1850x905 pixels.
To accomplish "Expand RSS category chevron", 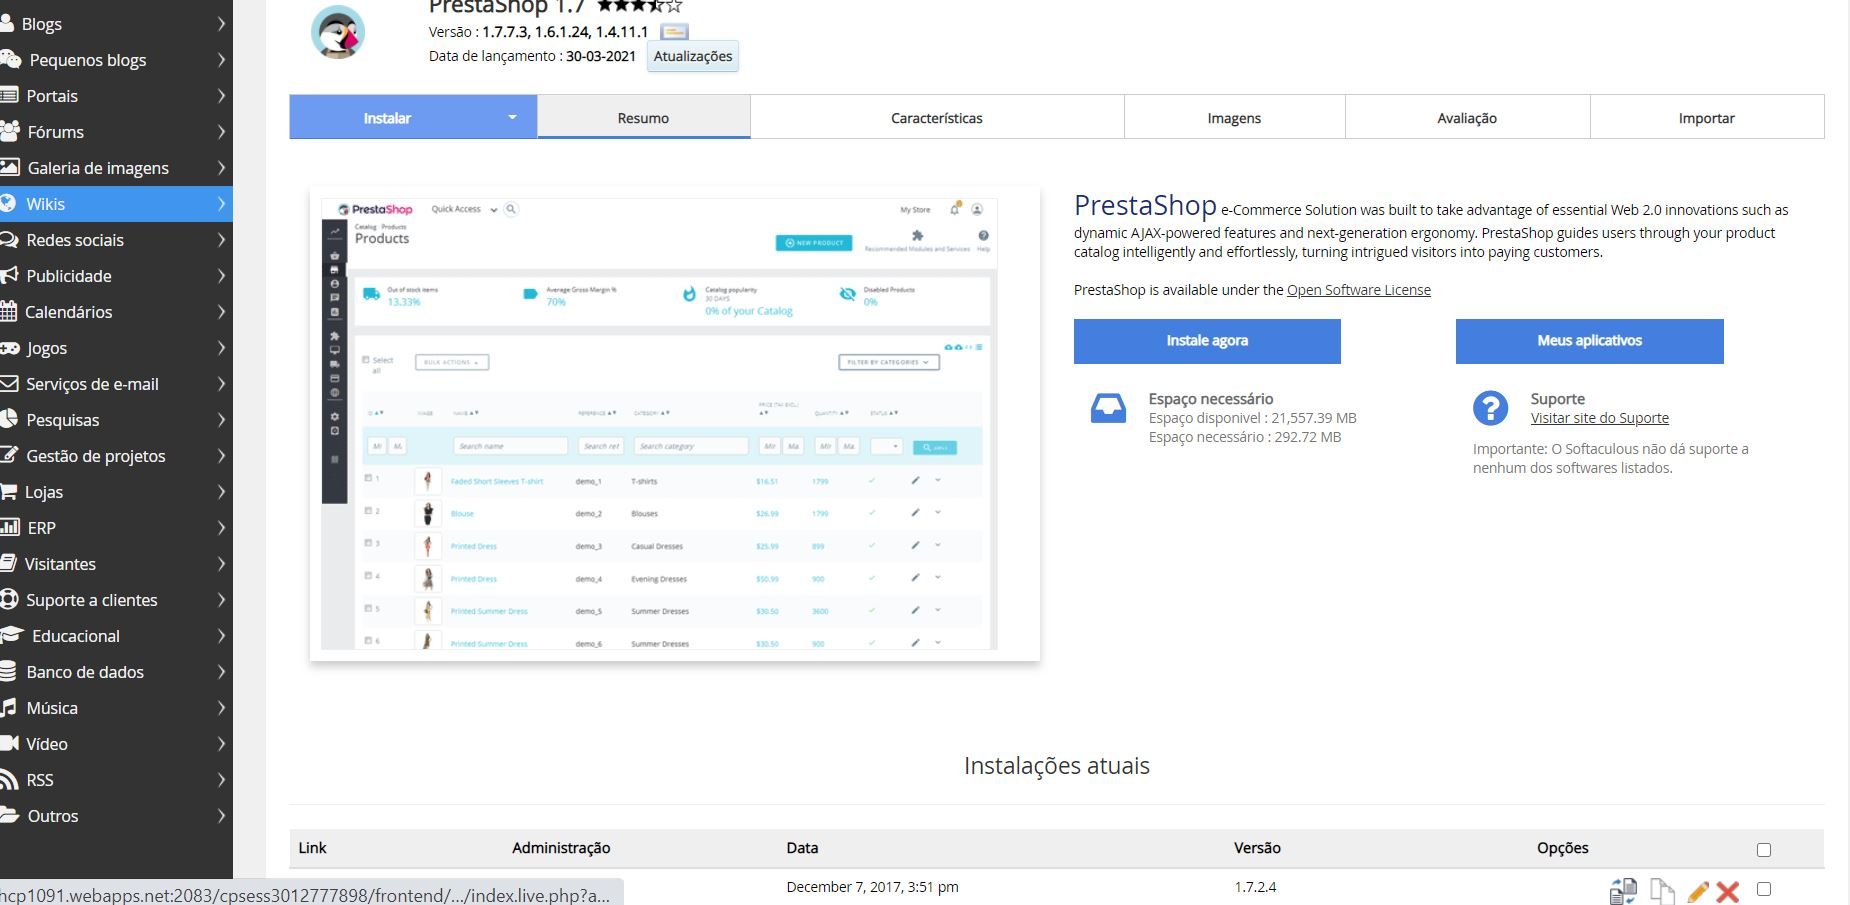I will point(221,779).
